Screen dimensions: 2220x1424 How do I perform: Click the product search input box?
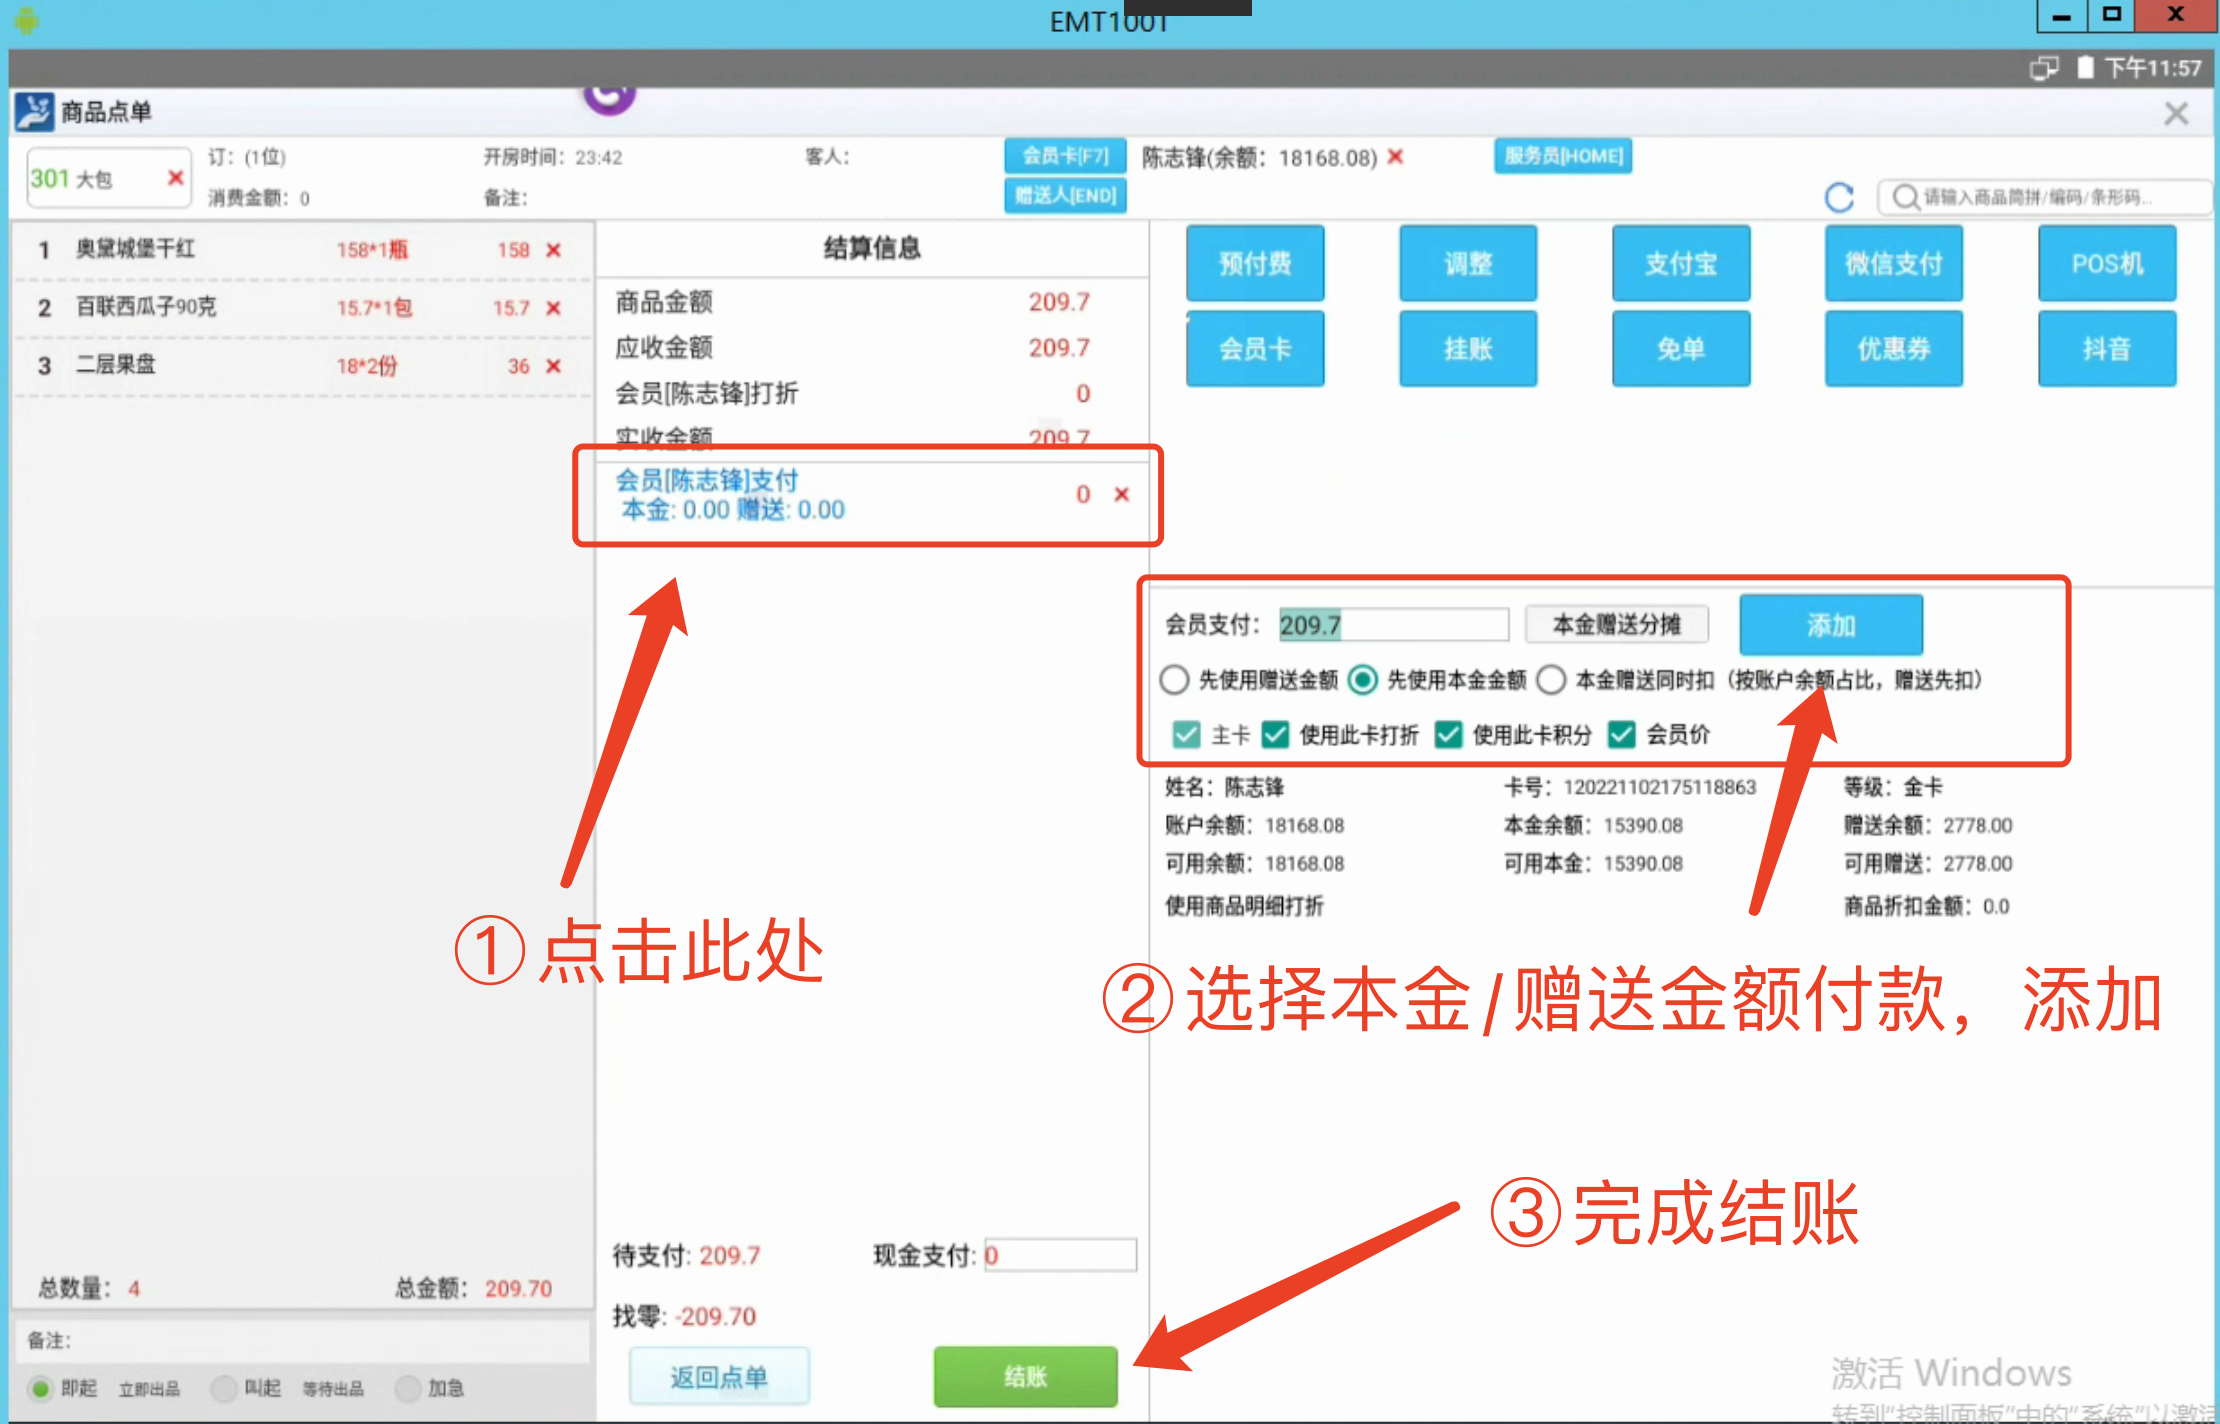(x=2044, y=197)
